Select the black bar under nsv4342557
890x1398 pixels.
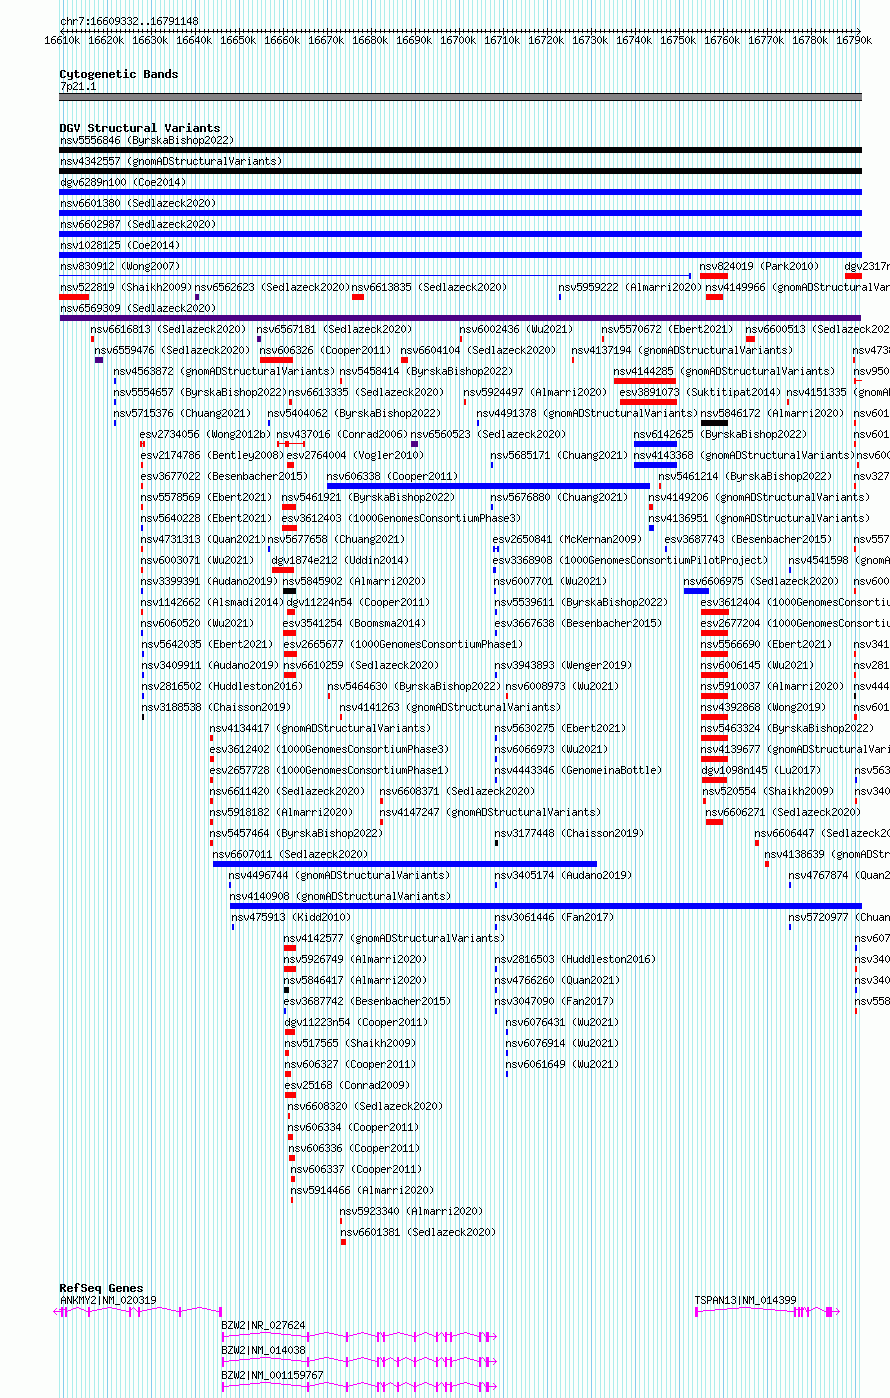pos(461,171)
